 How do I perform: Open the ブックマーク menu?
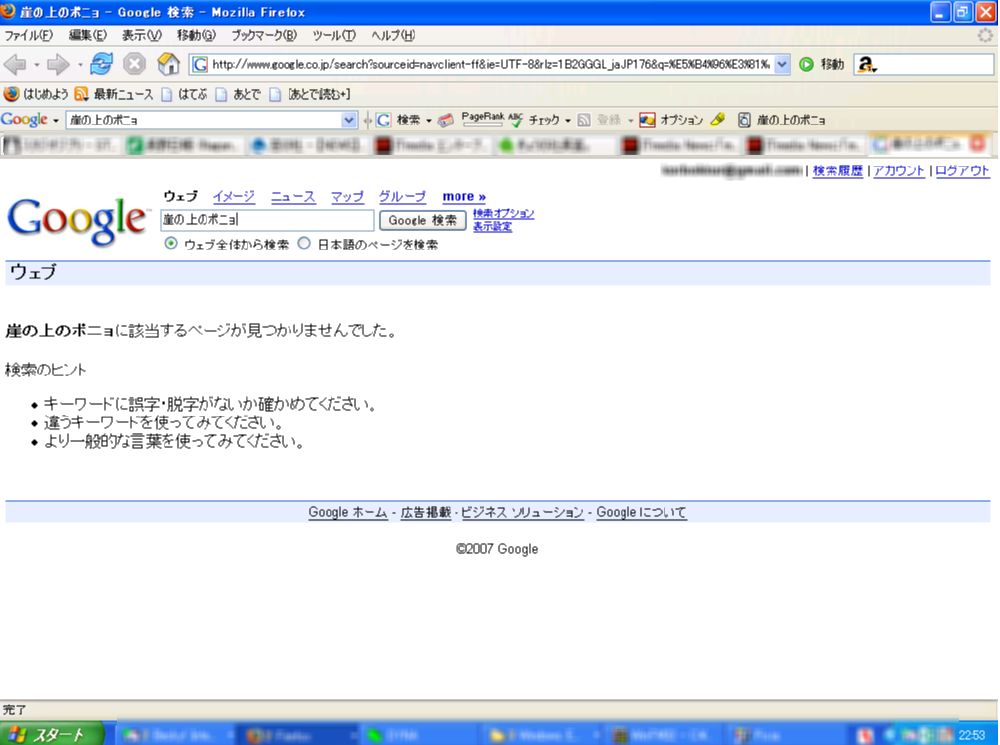(263, 36)
